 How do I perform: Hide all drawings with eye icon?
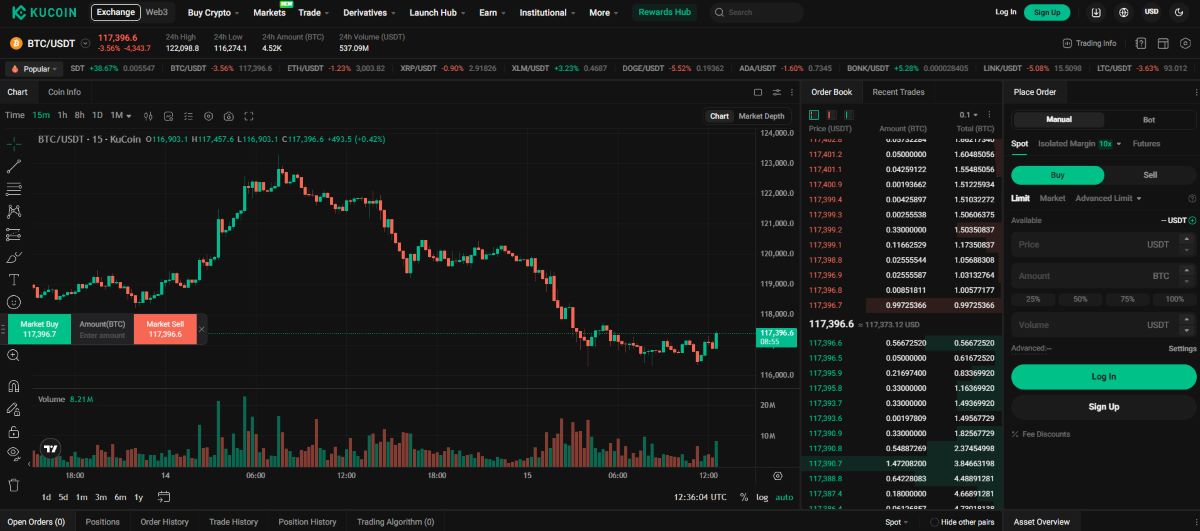14,453
